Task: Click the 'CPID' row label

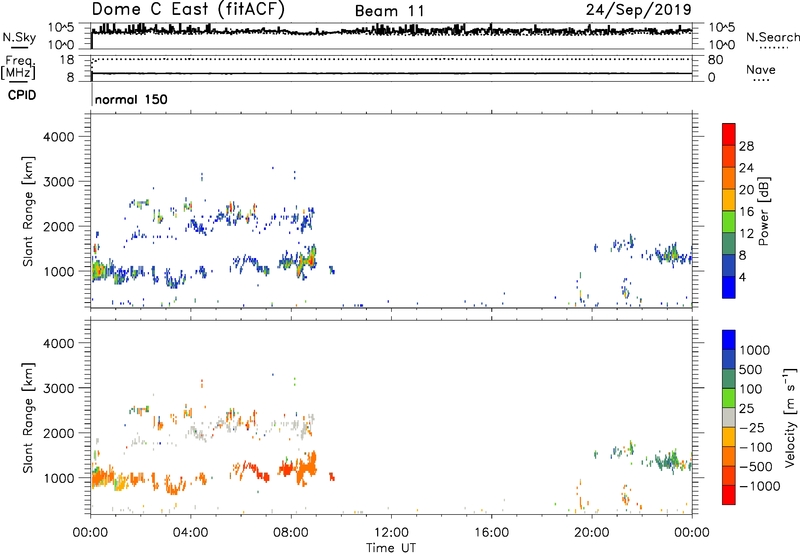Action: coord(22,95)
